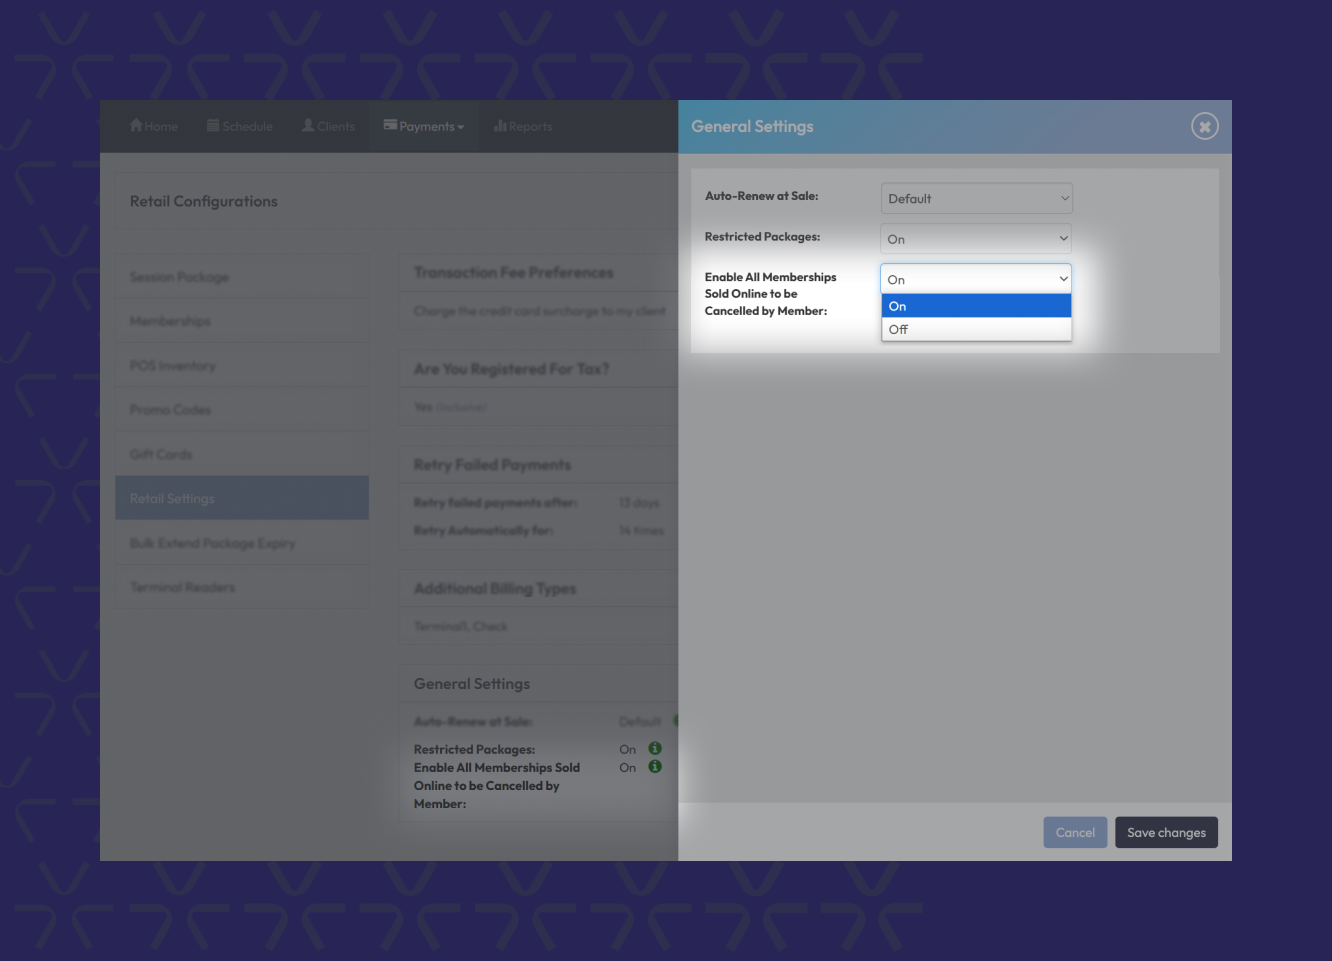Select Retail Settings in the sidebar
The image size is (1332, 961).
(x=242, y=498)
